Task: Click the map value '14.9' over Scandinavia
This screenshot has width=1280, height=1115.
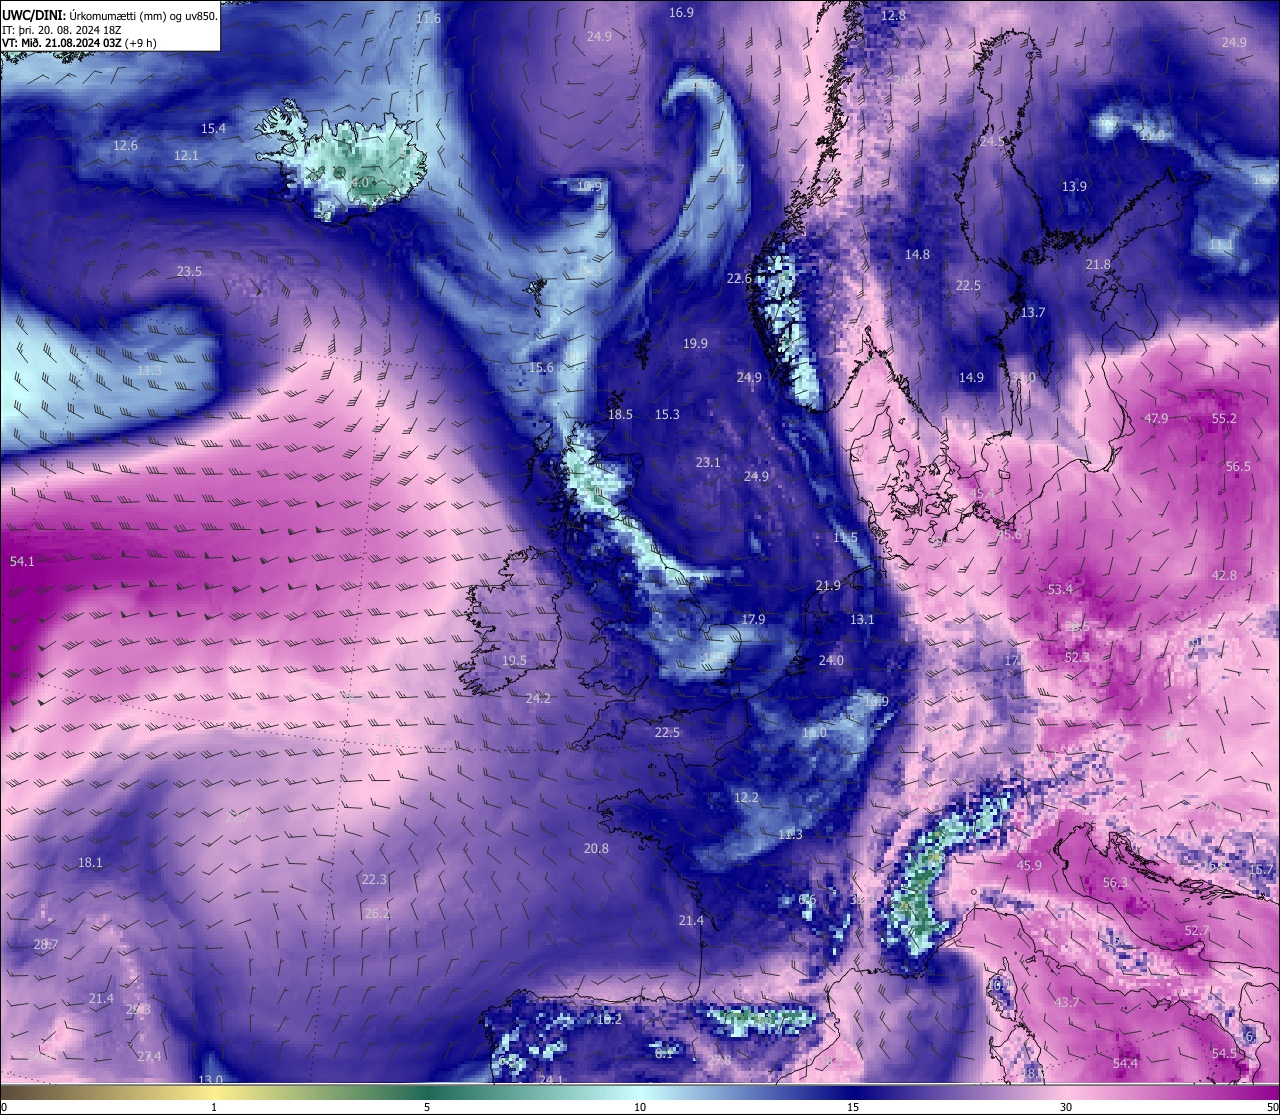Action: tap(971, 378)
